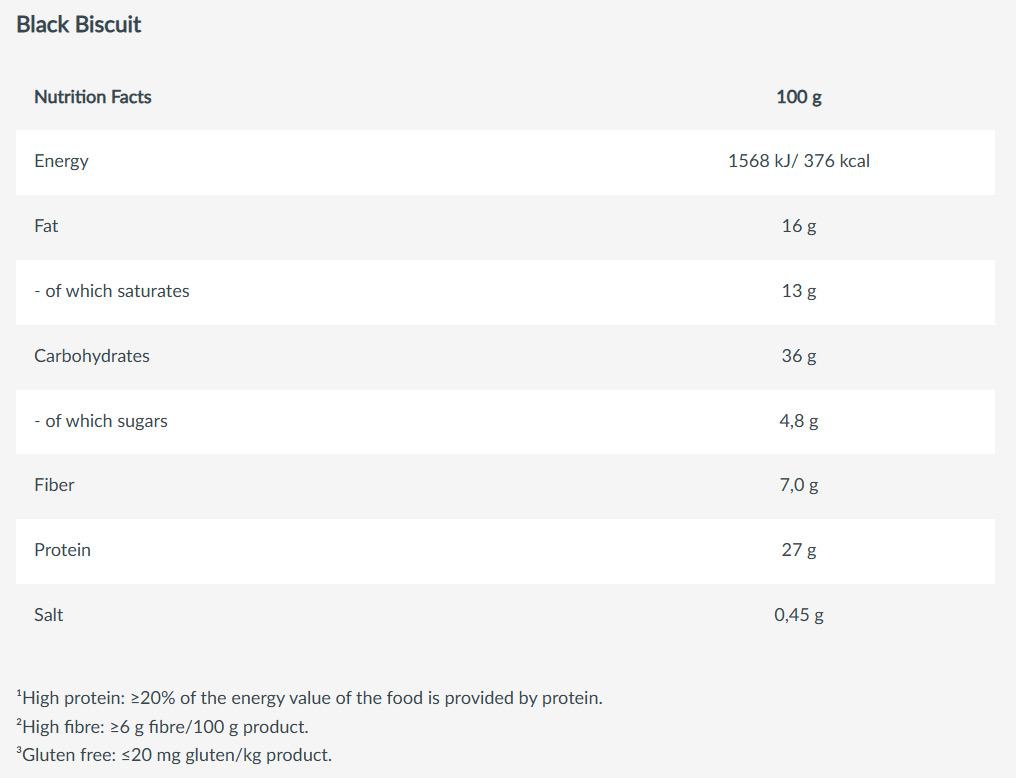Click the Fiber row label

(54, 485)
